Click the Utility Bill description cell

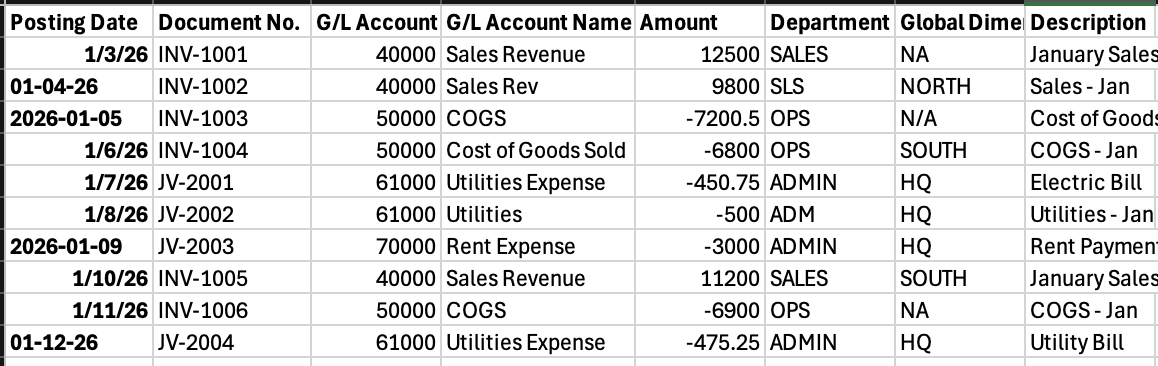1092,342
